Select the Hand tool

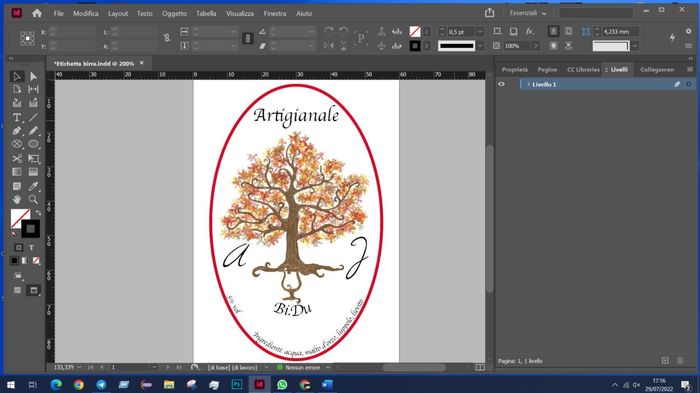point(17,200)
